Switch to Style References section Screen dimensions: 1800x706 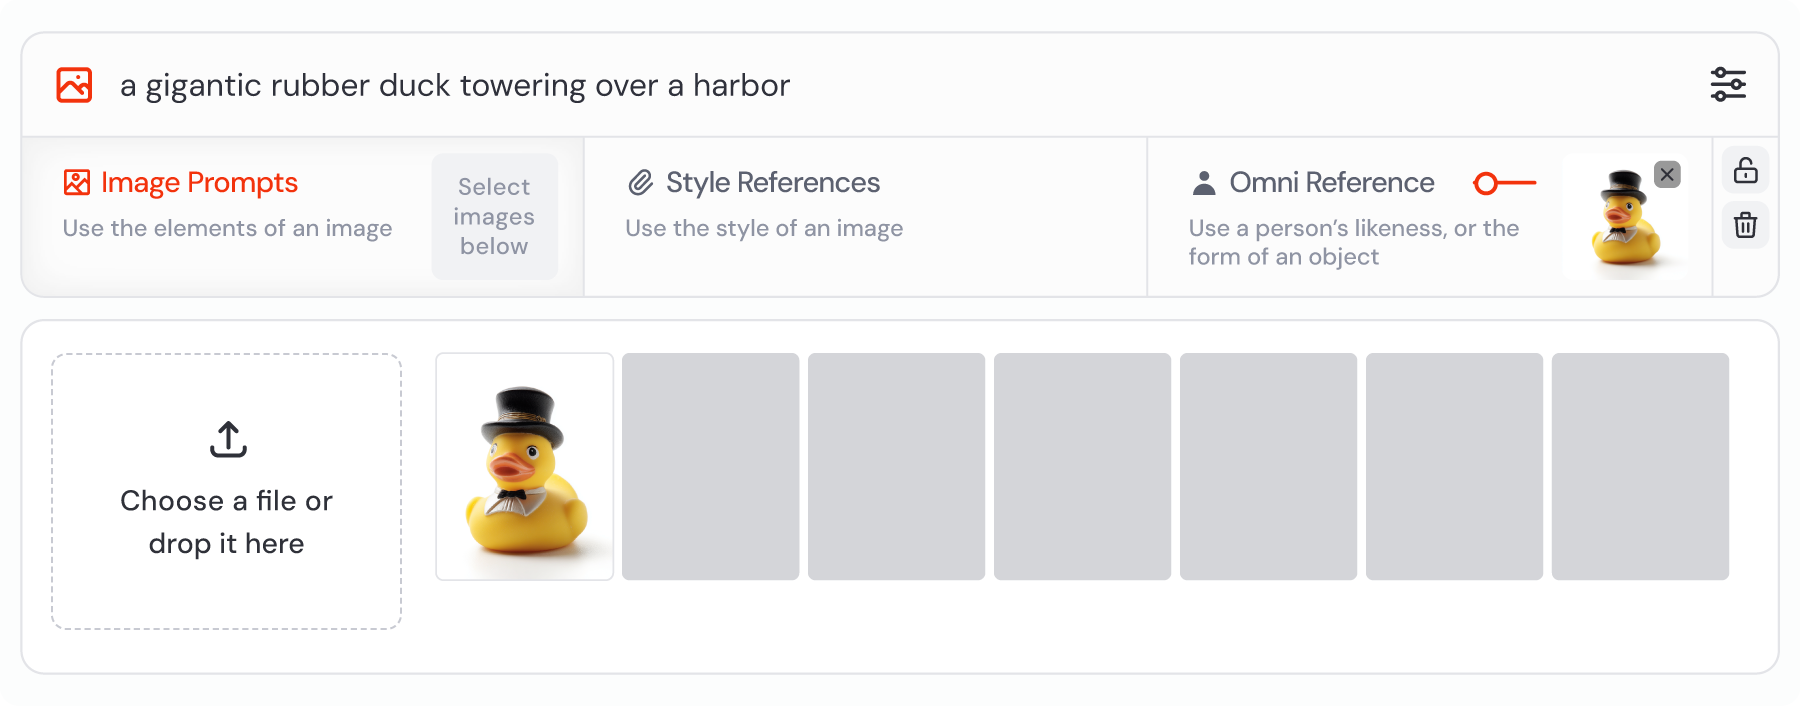click(772, 183)
